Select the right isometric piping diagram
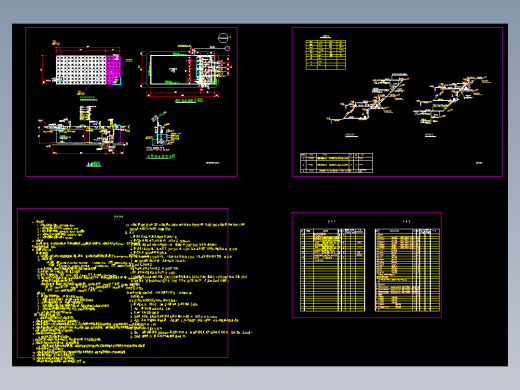This screenshot has height=390, width=520. [x=452, y=100]
